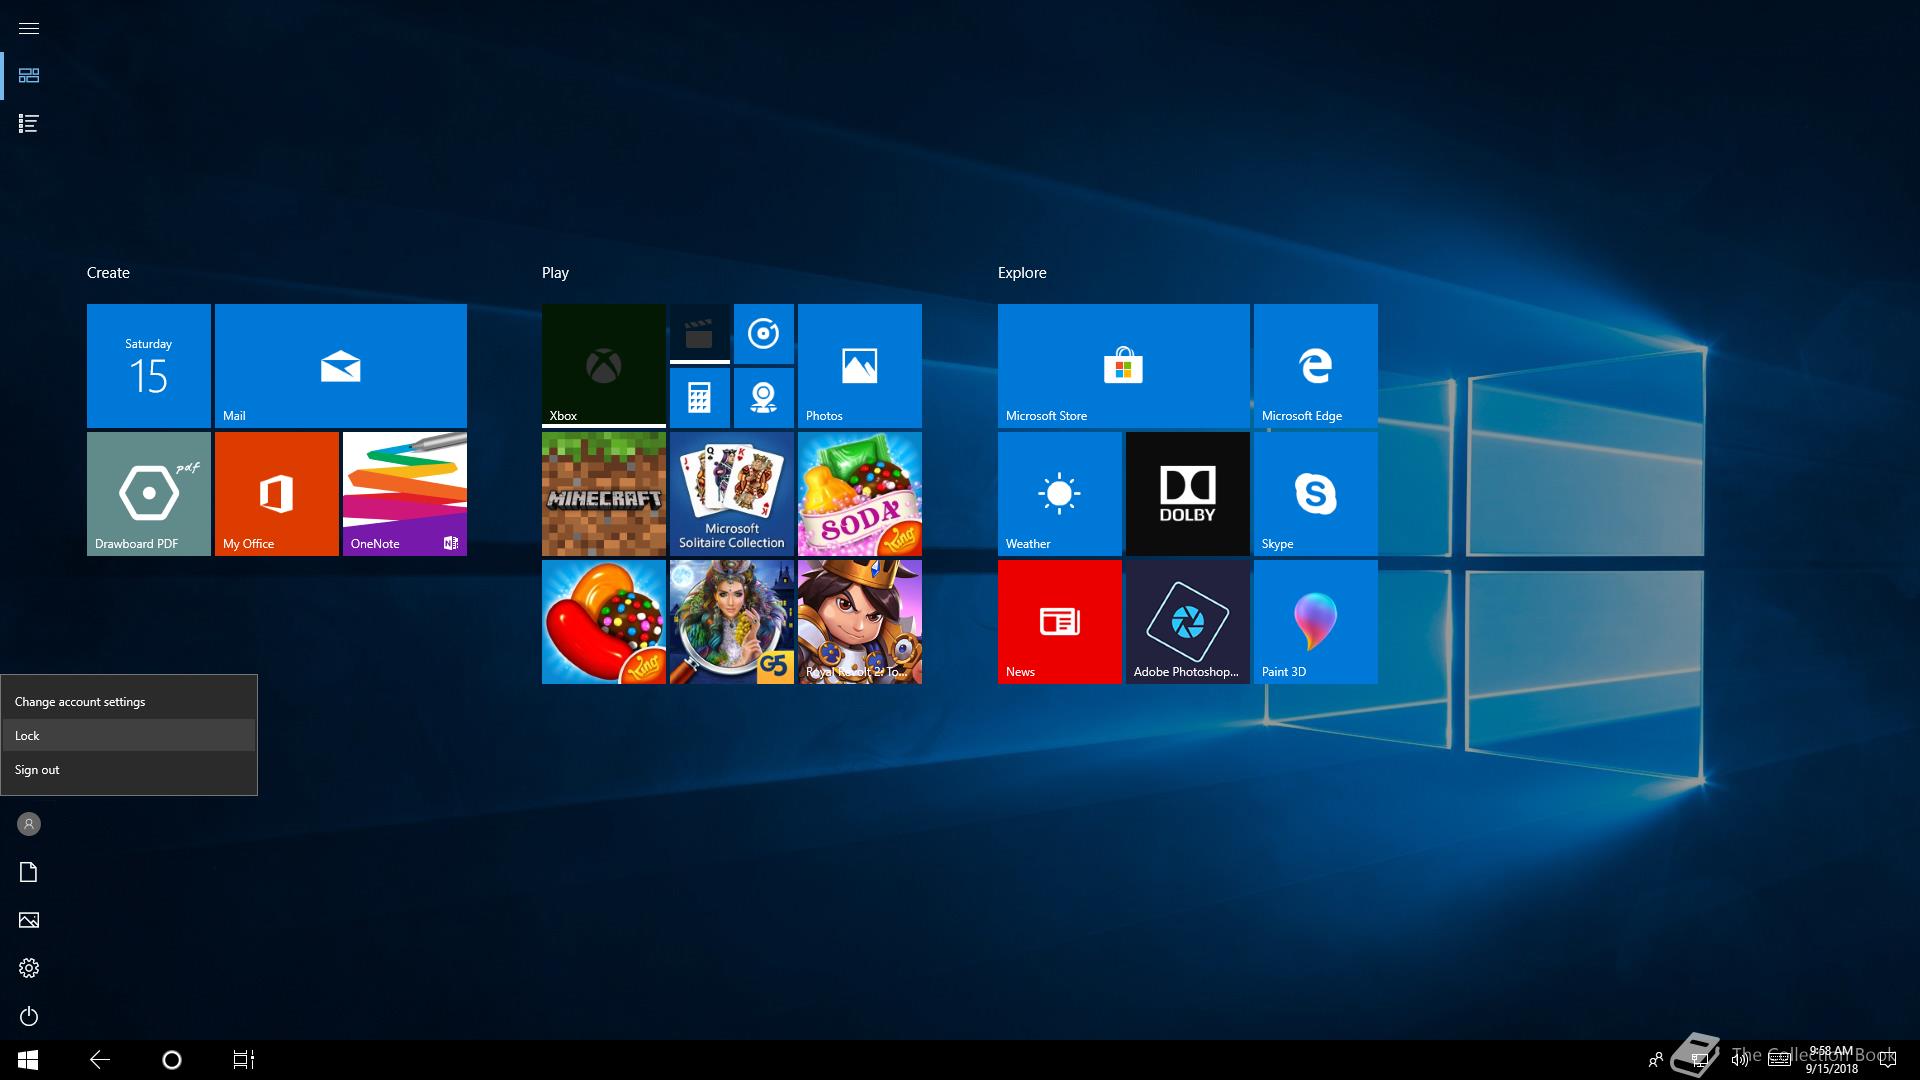Open the volume speaker tray icon
Viewport: 1920px width, 1080px height.
coord(1740,1060)
